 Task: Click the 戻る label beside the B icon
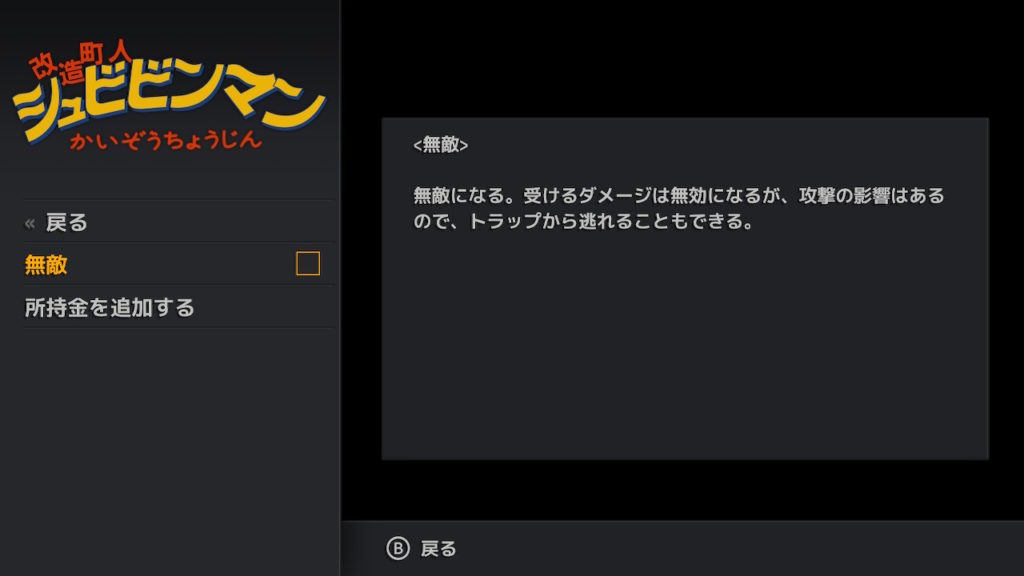(x=438, y=549)
